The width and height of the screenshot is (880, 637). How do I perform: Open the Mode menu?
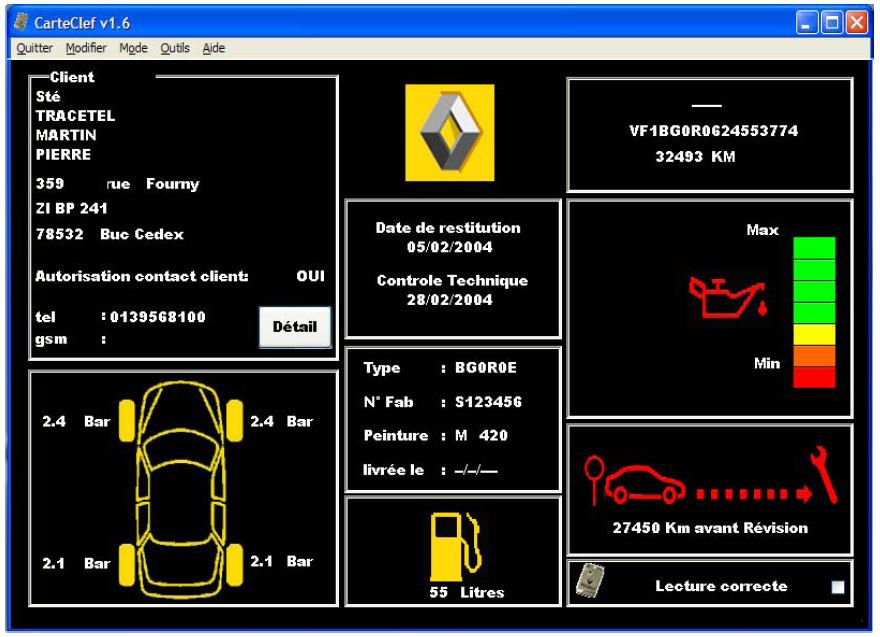tap(133, 48)
